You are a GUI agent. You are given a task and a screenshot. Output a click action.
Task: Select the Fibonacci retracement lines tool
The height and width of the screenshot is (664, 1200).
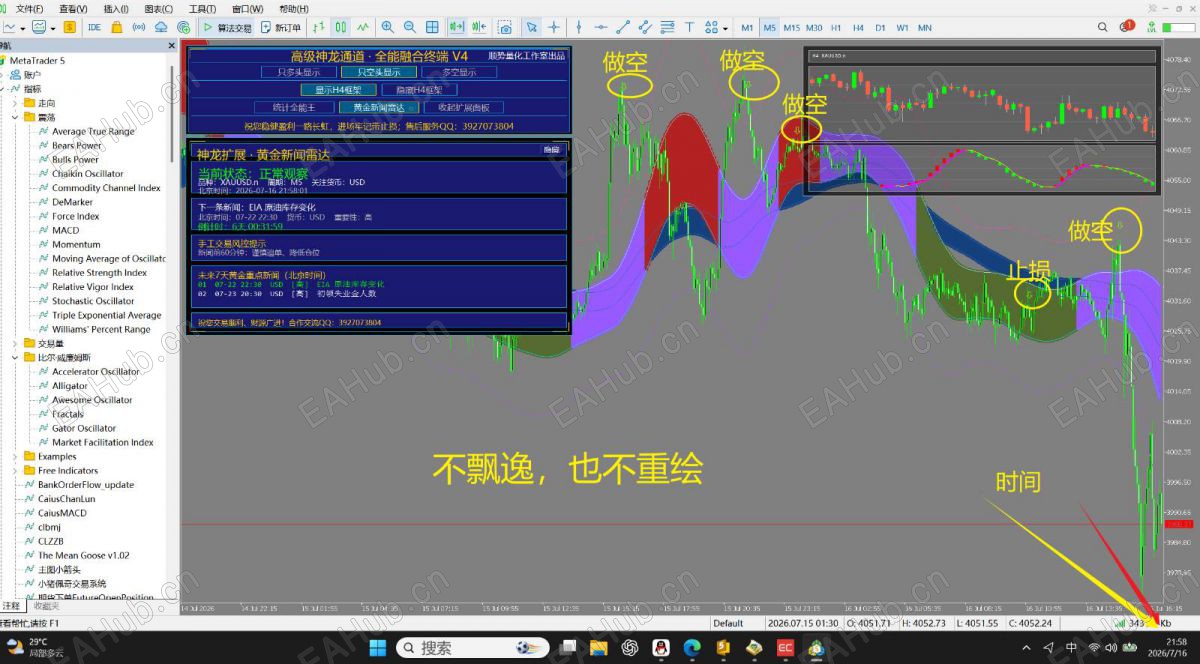point(667,27)
